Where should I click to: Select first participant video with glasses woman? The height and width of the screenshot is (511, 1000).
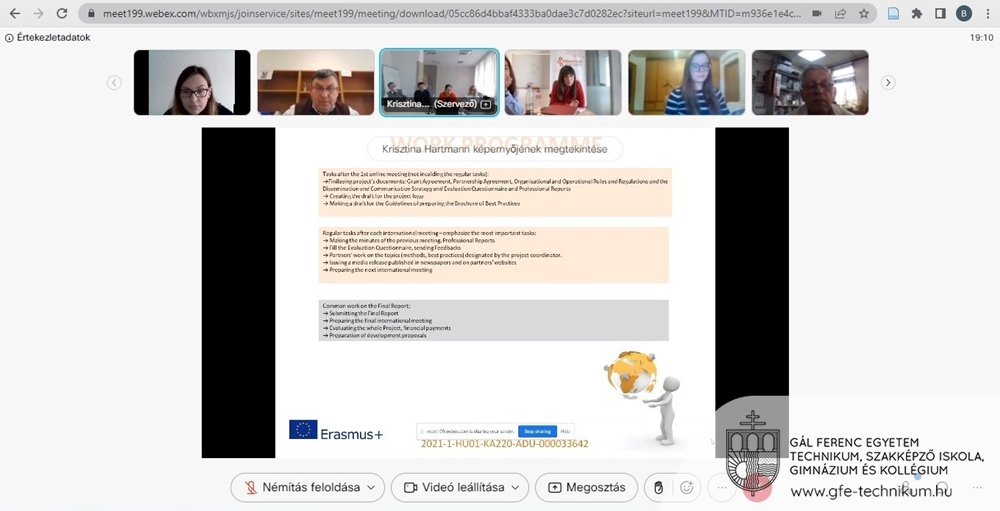pos(192,82)
